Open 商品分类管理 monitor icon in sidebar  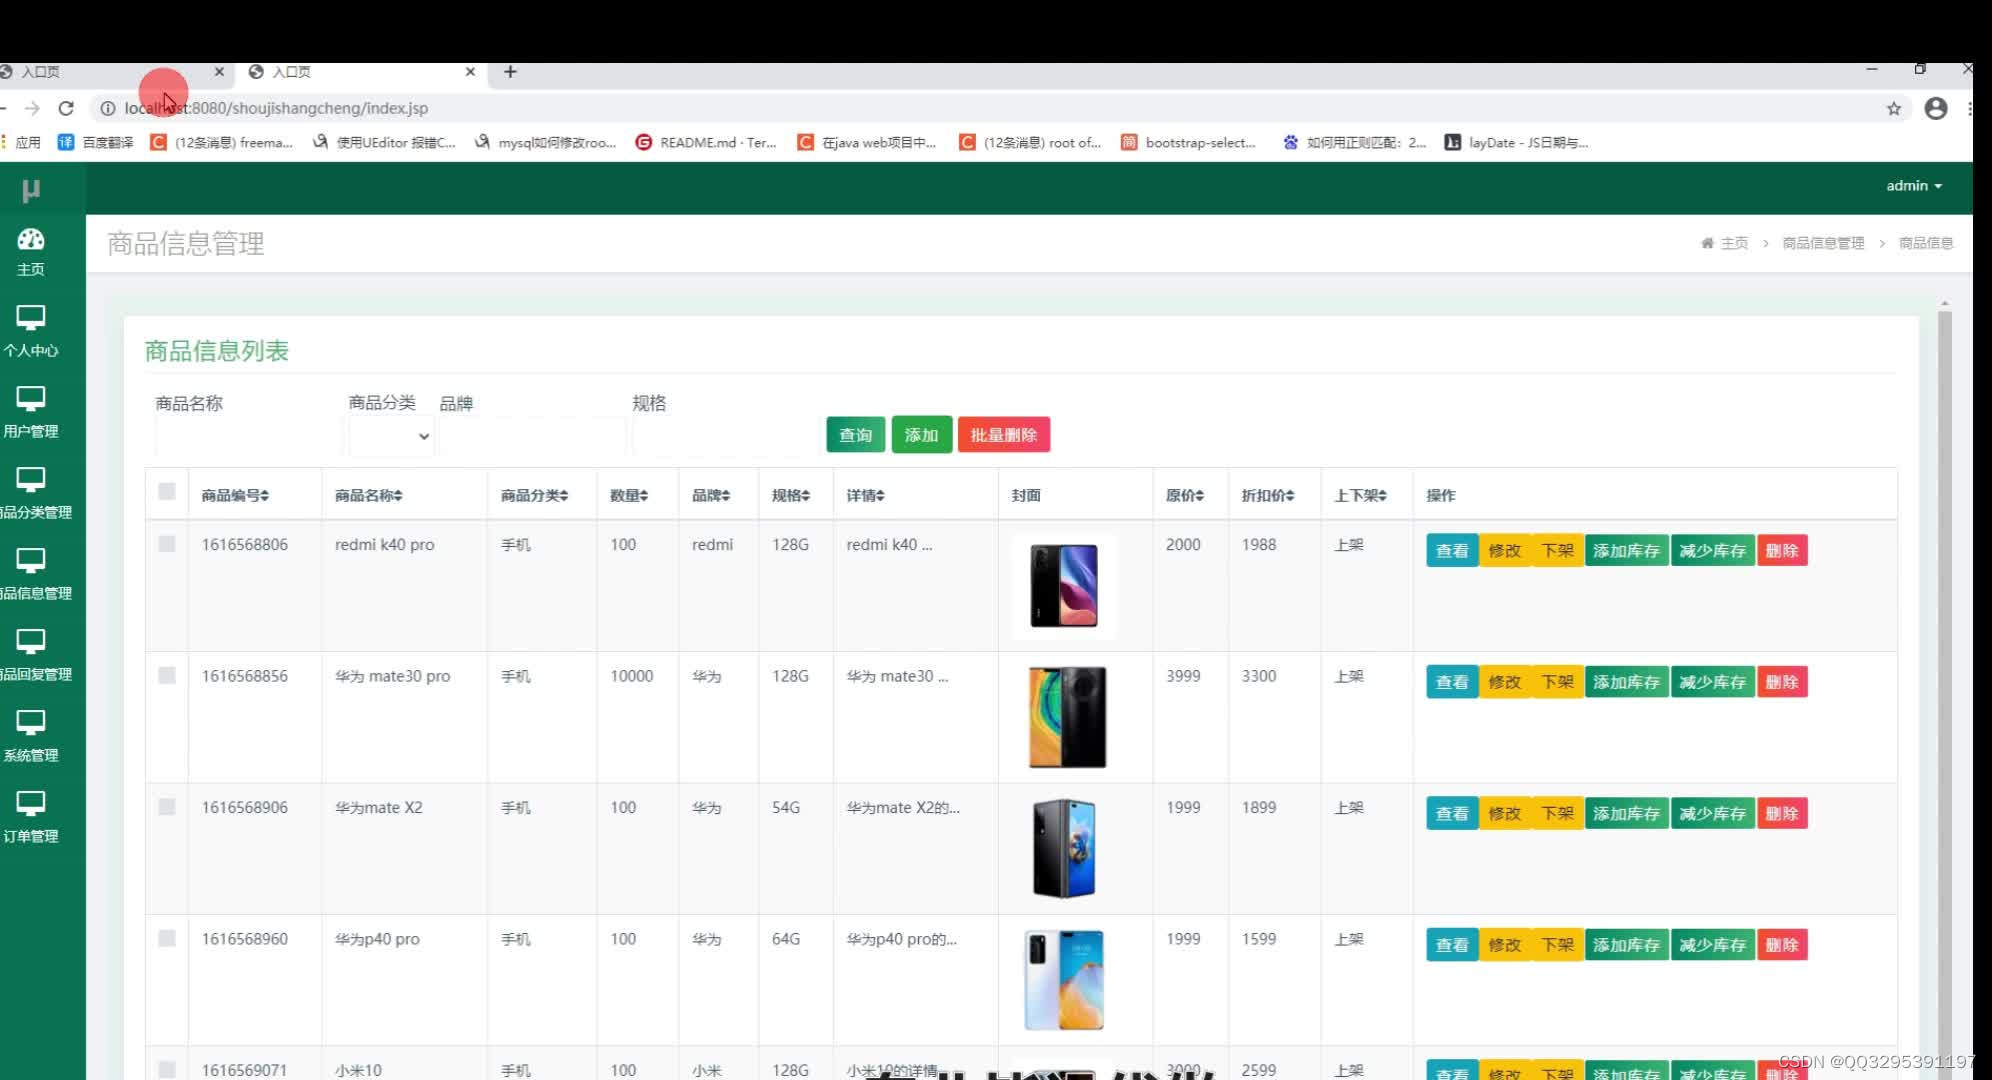[31, 480]
